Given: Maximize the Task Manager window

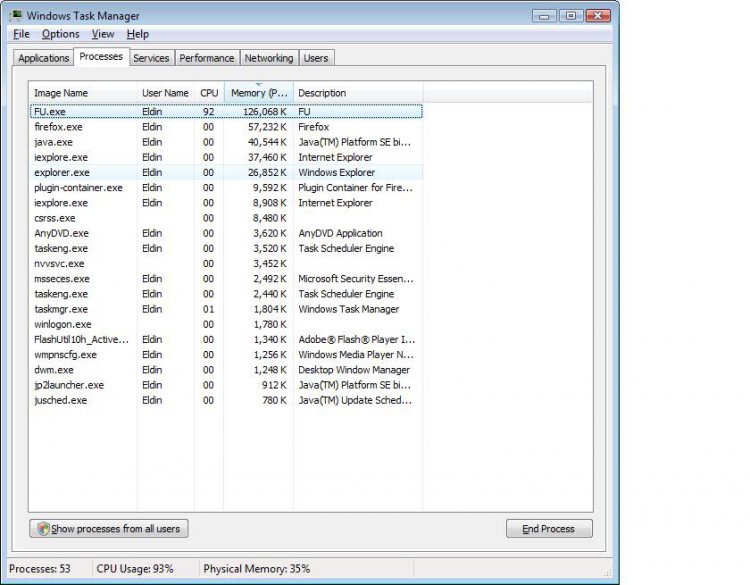Looking at the screenshot, I should 571,16.
